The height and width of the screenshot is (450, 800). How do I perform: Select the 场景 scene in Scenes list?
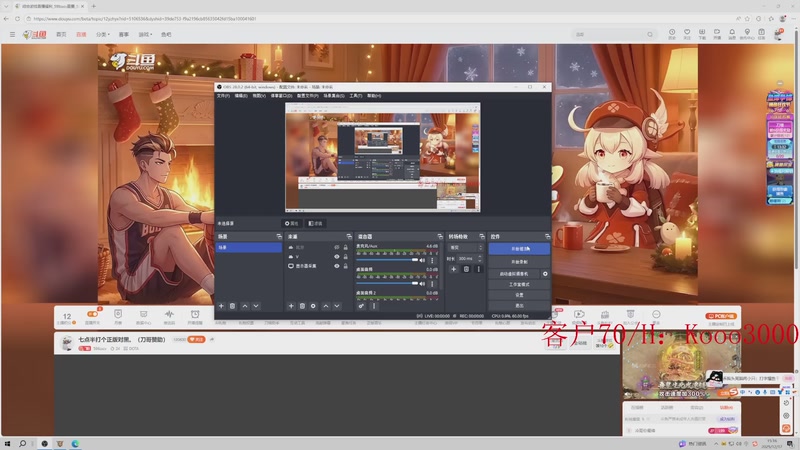tap(248, 247)
